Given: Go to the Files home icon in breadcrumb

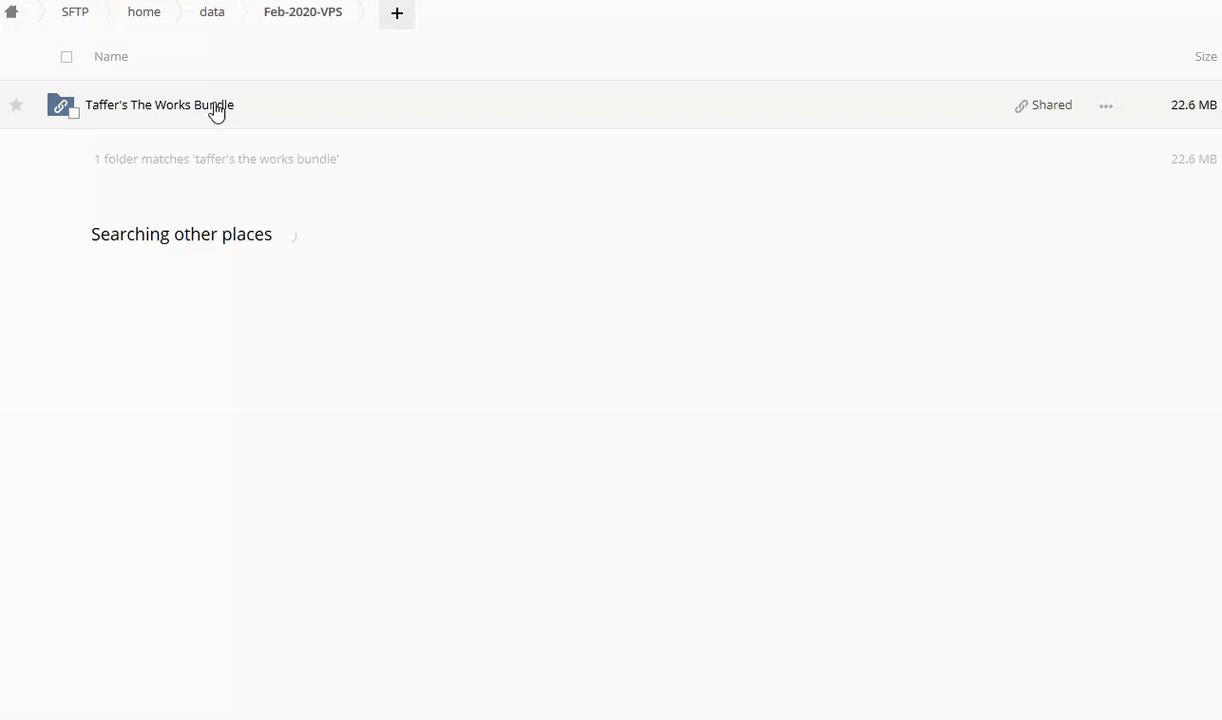Looking at the screenshot, I should point(12,12).
